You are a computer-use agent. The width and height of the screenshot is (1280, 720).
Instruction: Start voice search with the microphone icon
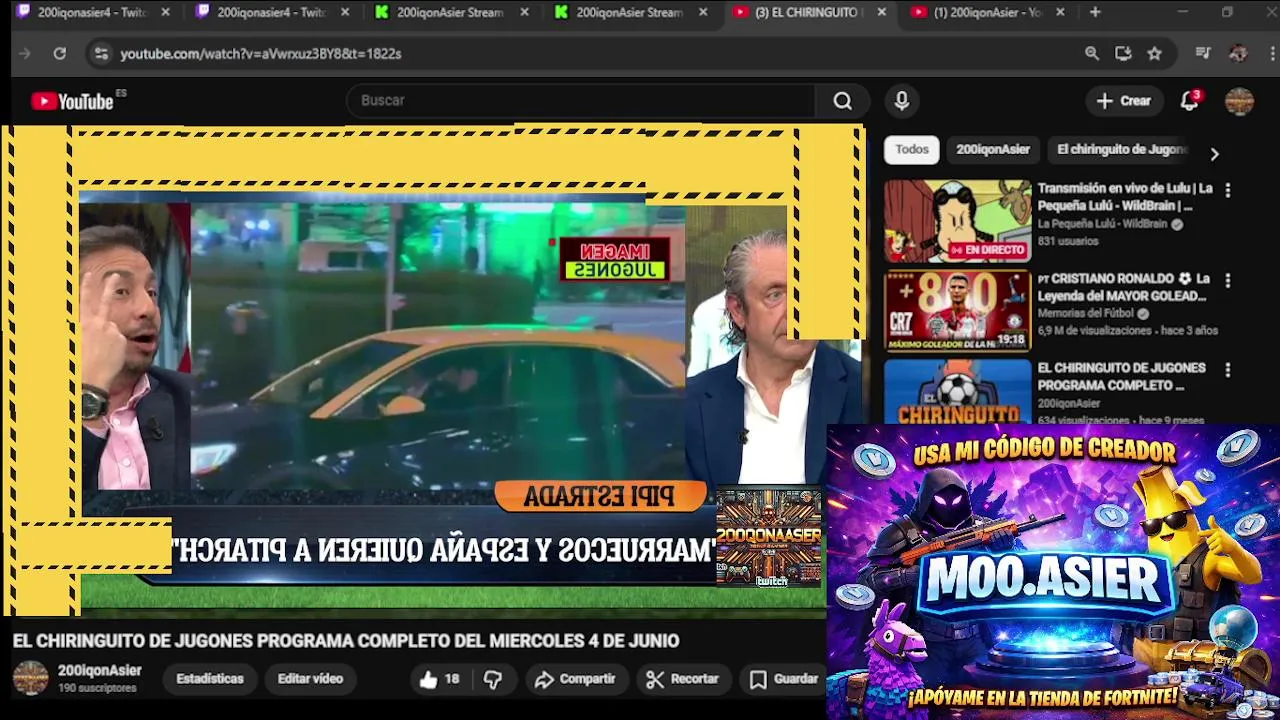(x=901, y=101)
